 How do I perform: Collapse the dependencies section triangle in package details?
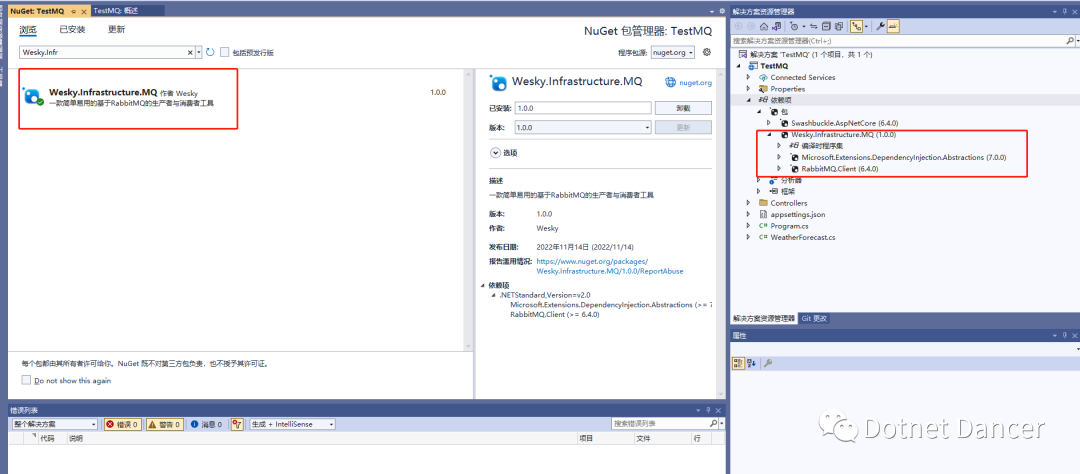tap(483, 285)
